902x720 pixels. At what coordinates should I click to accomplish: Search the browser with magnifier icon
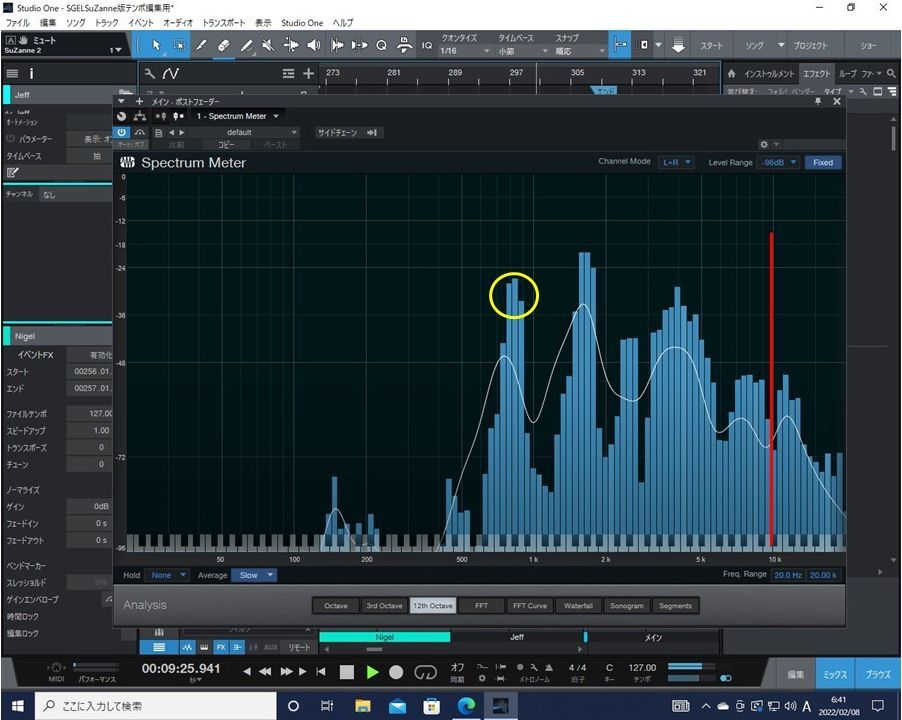[x=891, y=73]
